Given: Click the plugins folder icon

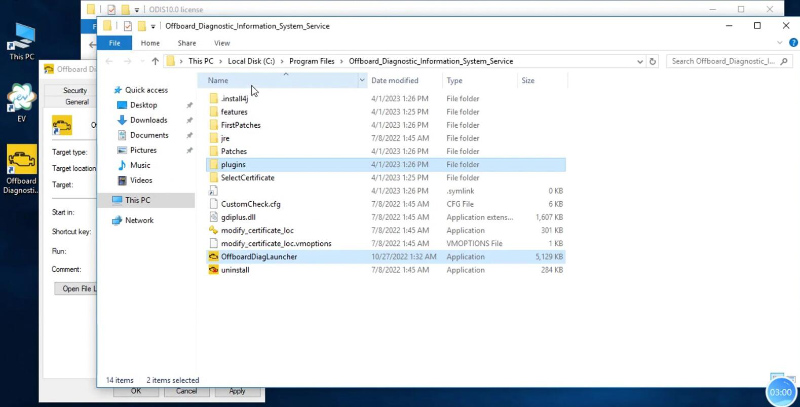Looking at the screenshot, I should tap(214, 165).
